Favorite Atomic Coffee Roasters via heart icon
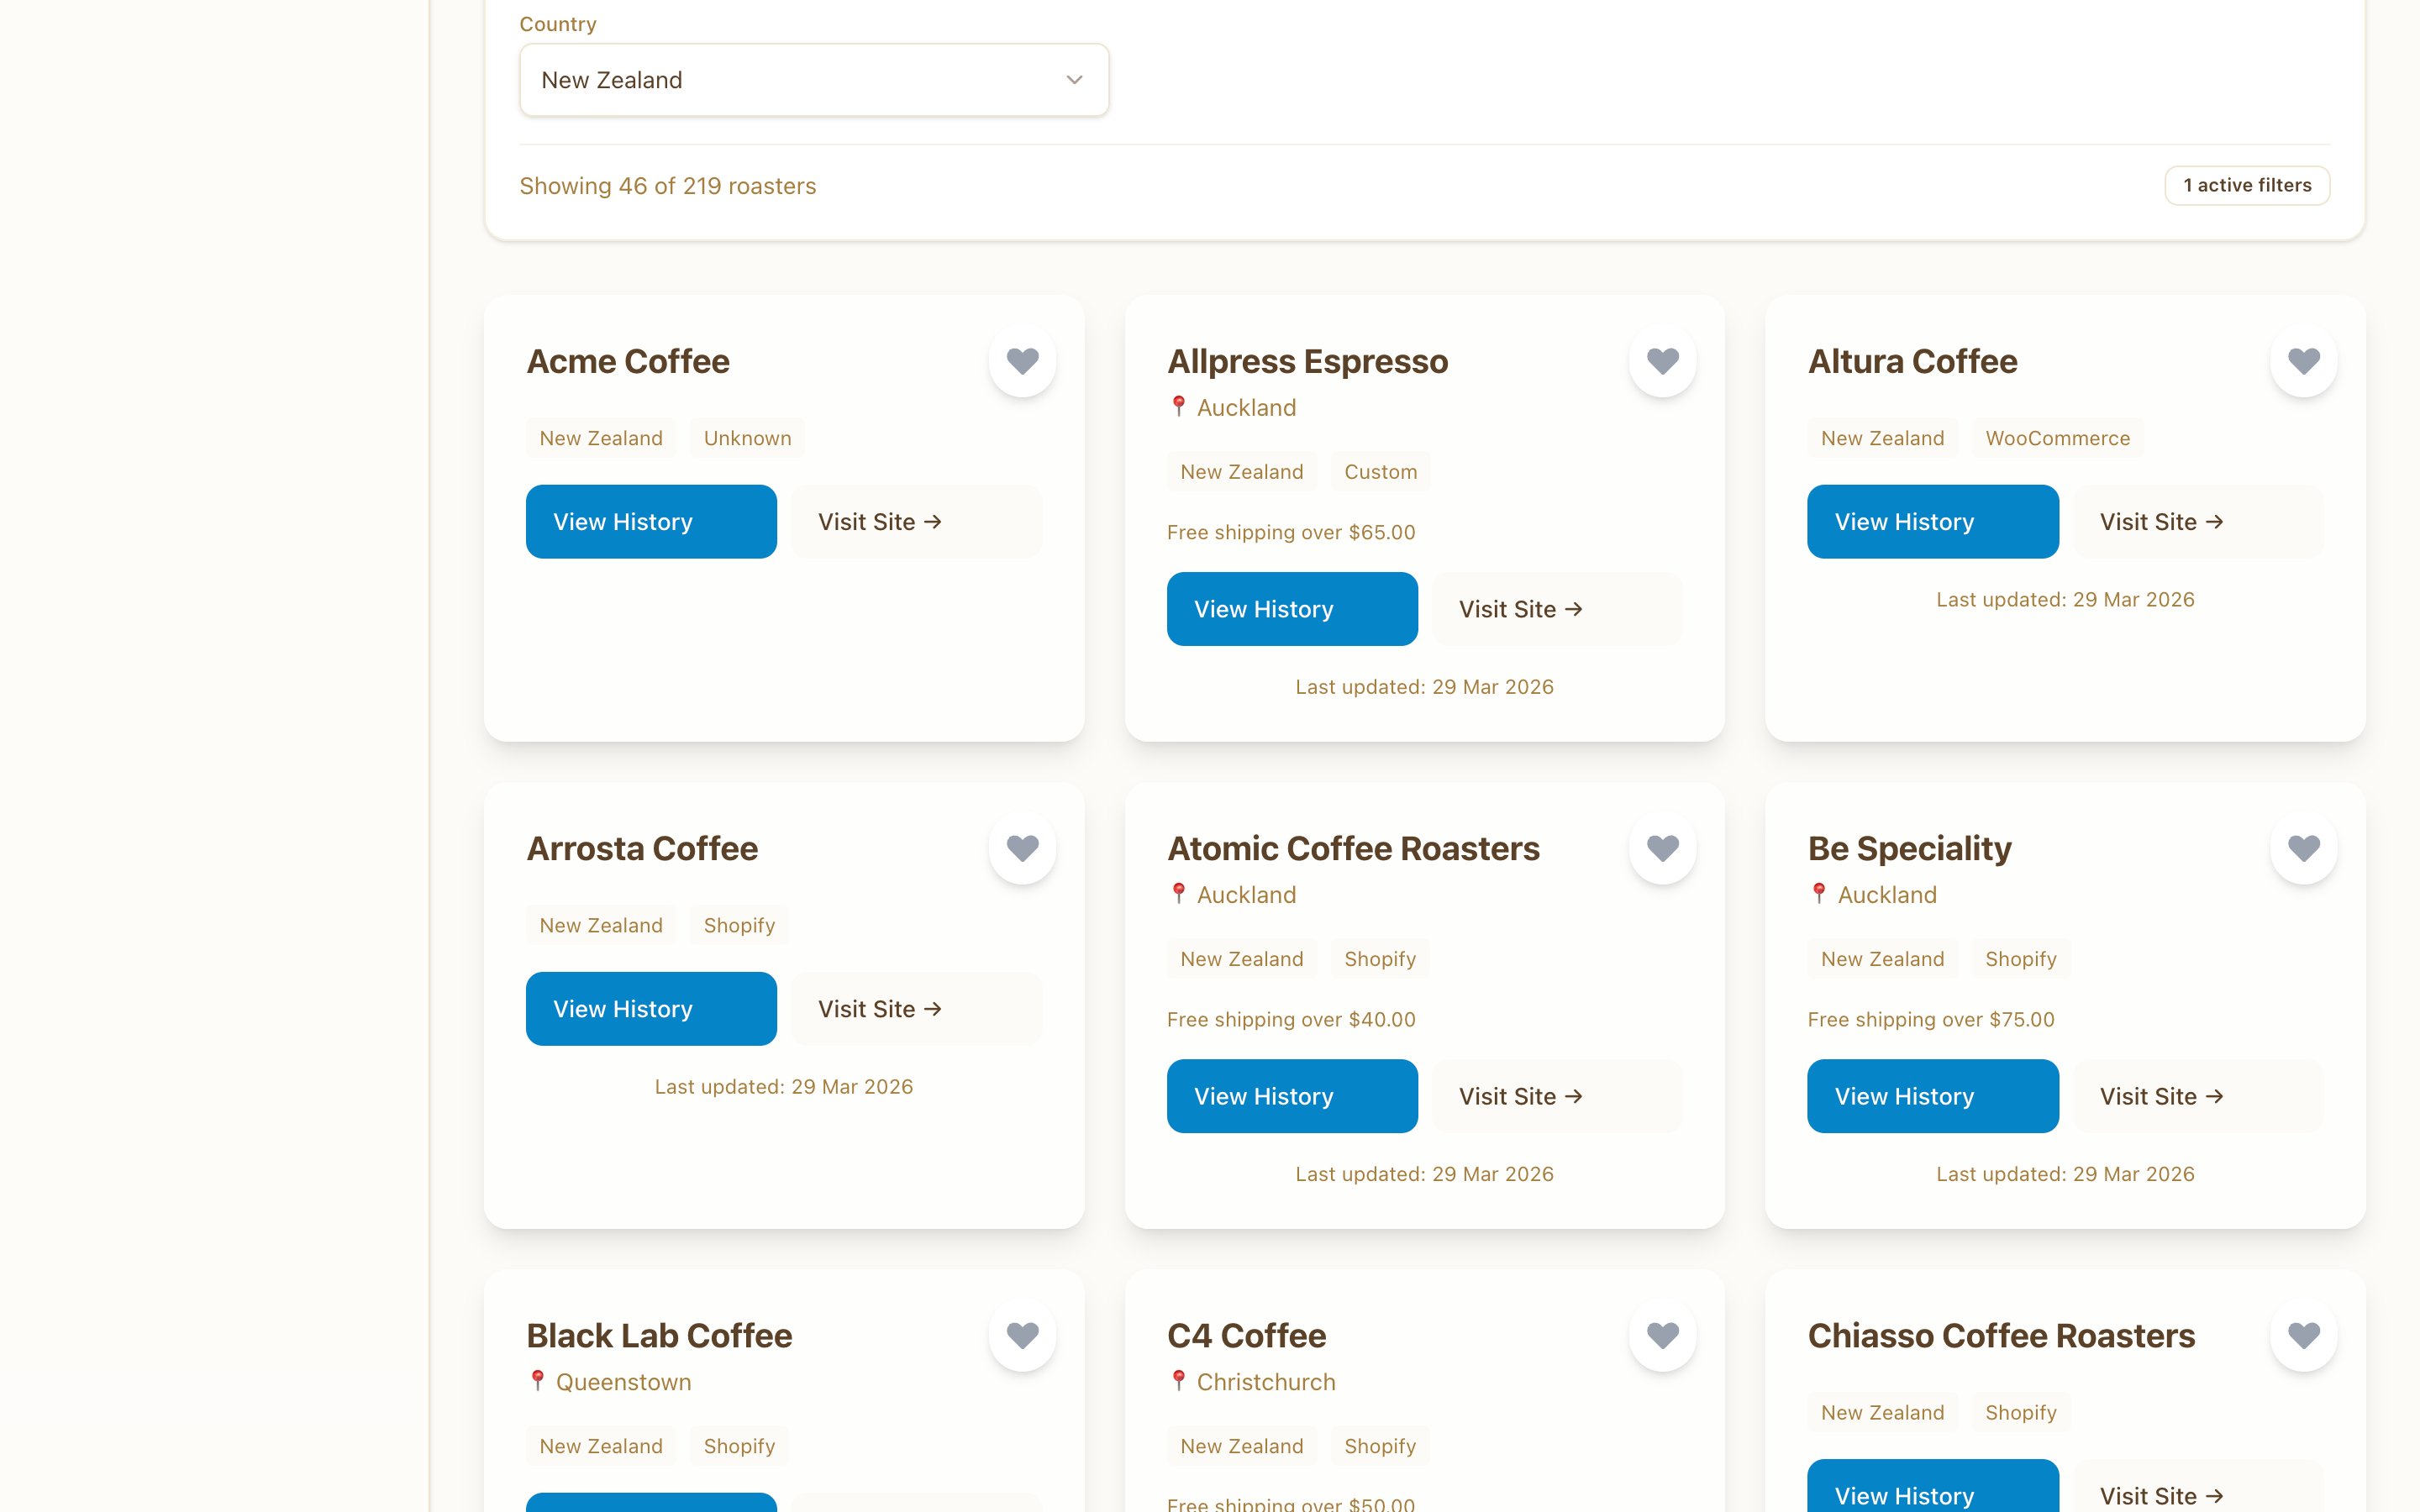This screenshot has height=1512, width=2420. (1662, 848)
